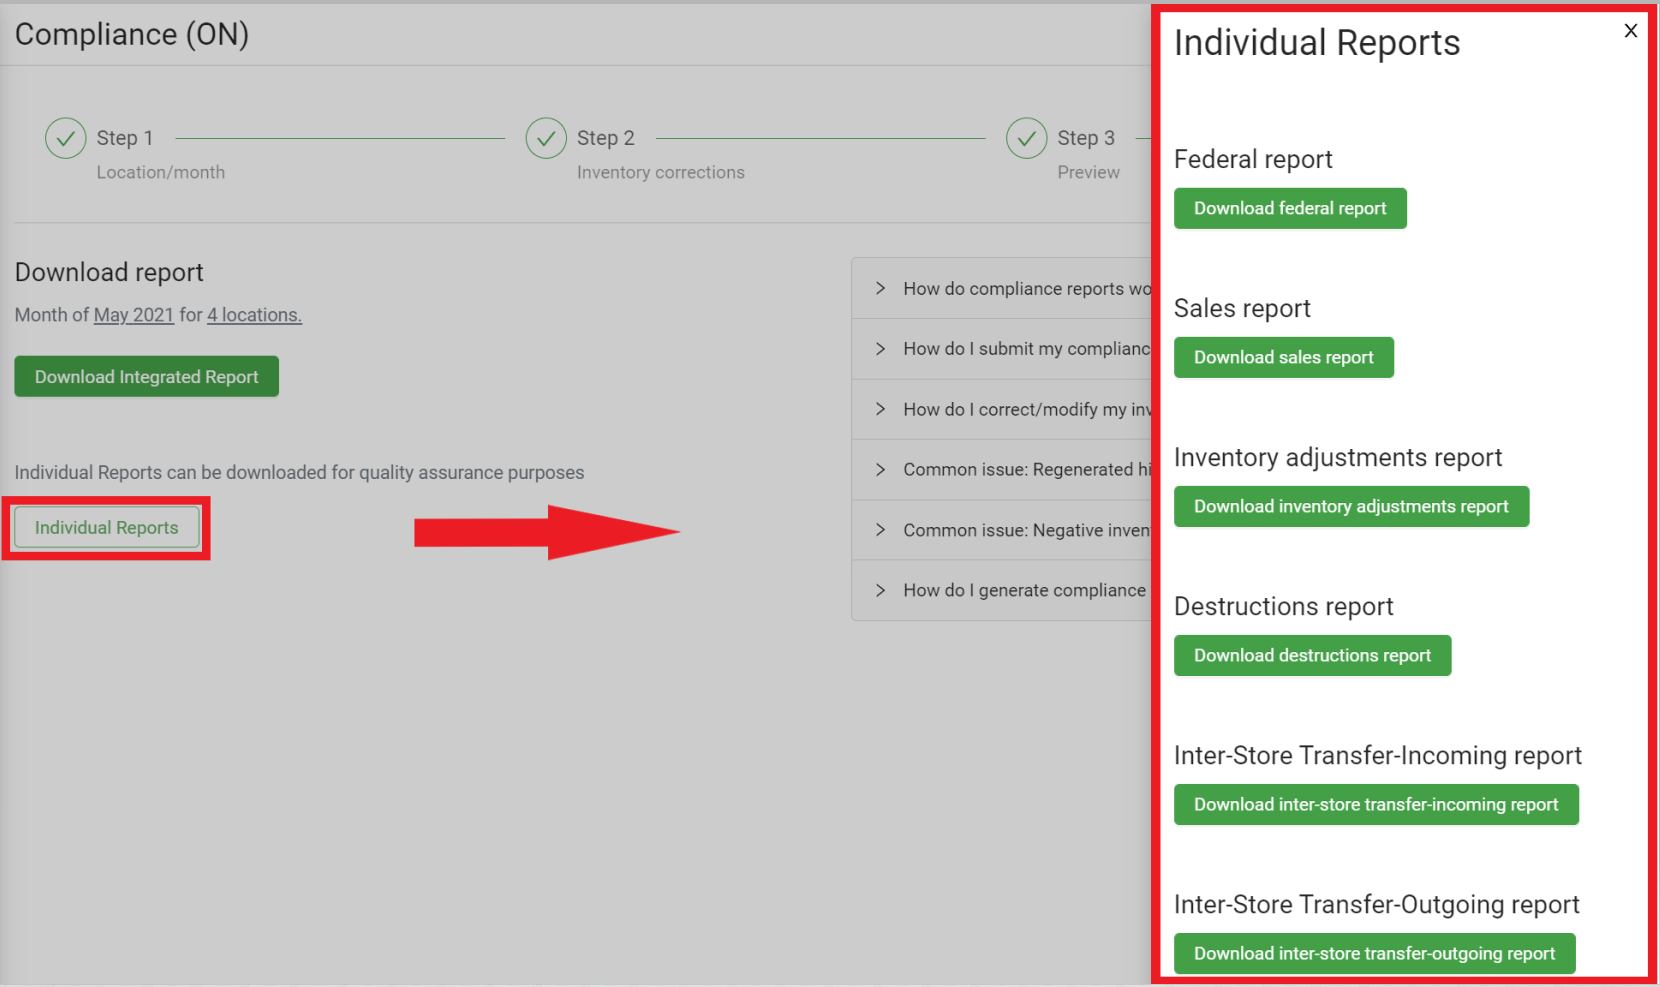Click the Step 3 checkmark circle
1660x987 pixels.
click(x=1026, y=139)
